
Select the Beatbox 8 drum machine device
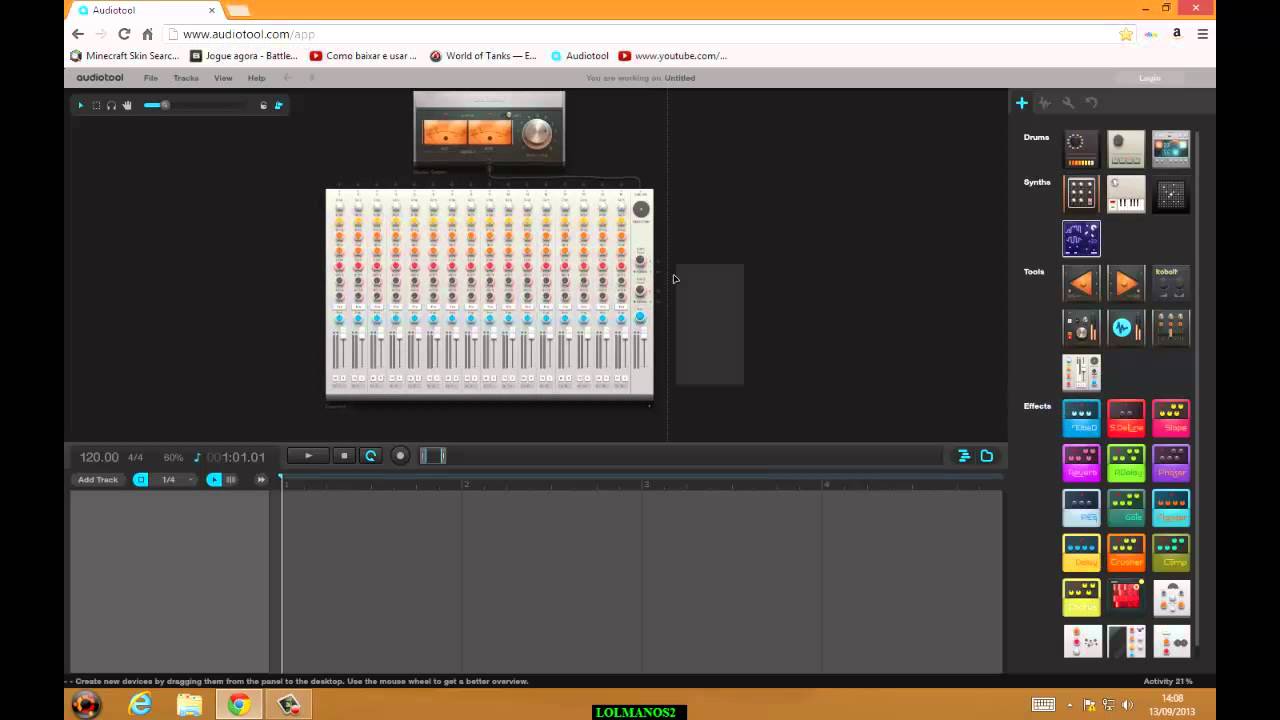[x=1081, y=149]
